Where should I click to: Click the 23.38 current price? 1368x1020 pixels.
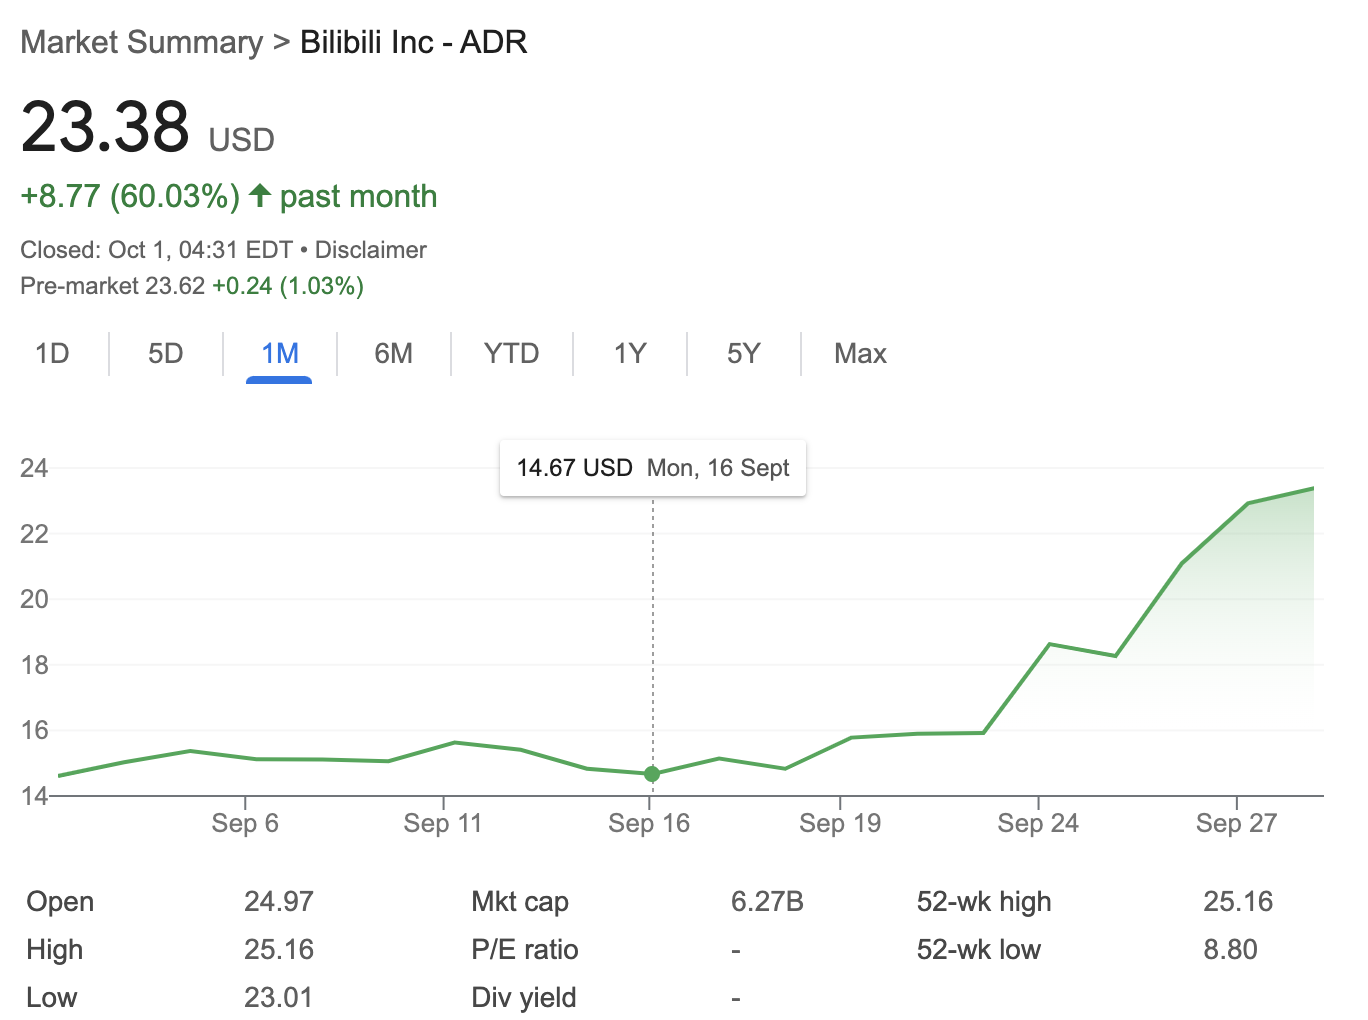click(105, 127)
